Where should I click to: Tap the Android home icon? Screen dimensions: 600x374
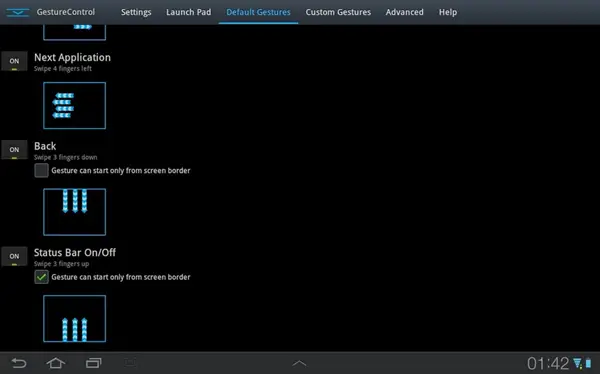tap(56, 363)
